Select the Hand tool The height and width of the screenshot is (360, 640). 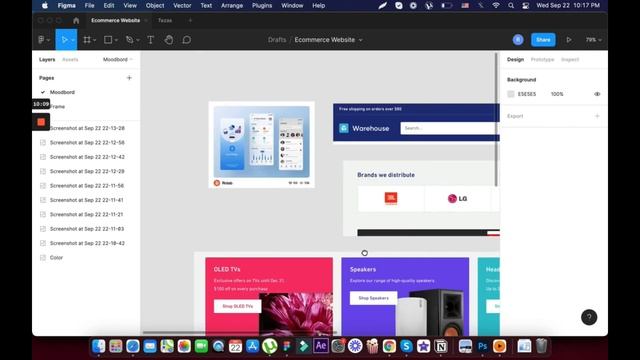coord(169,40)
